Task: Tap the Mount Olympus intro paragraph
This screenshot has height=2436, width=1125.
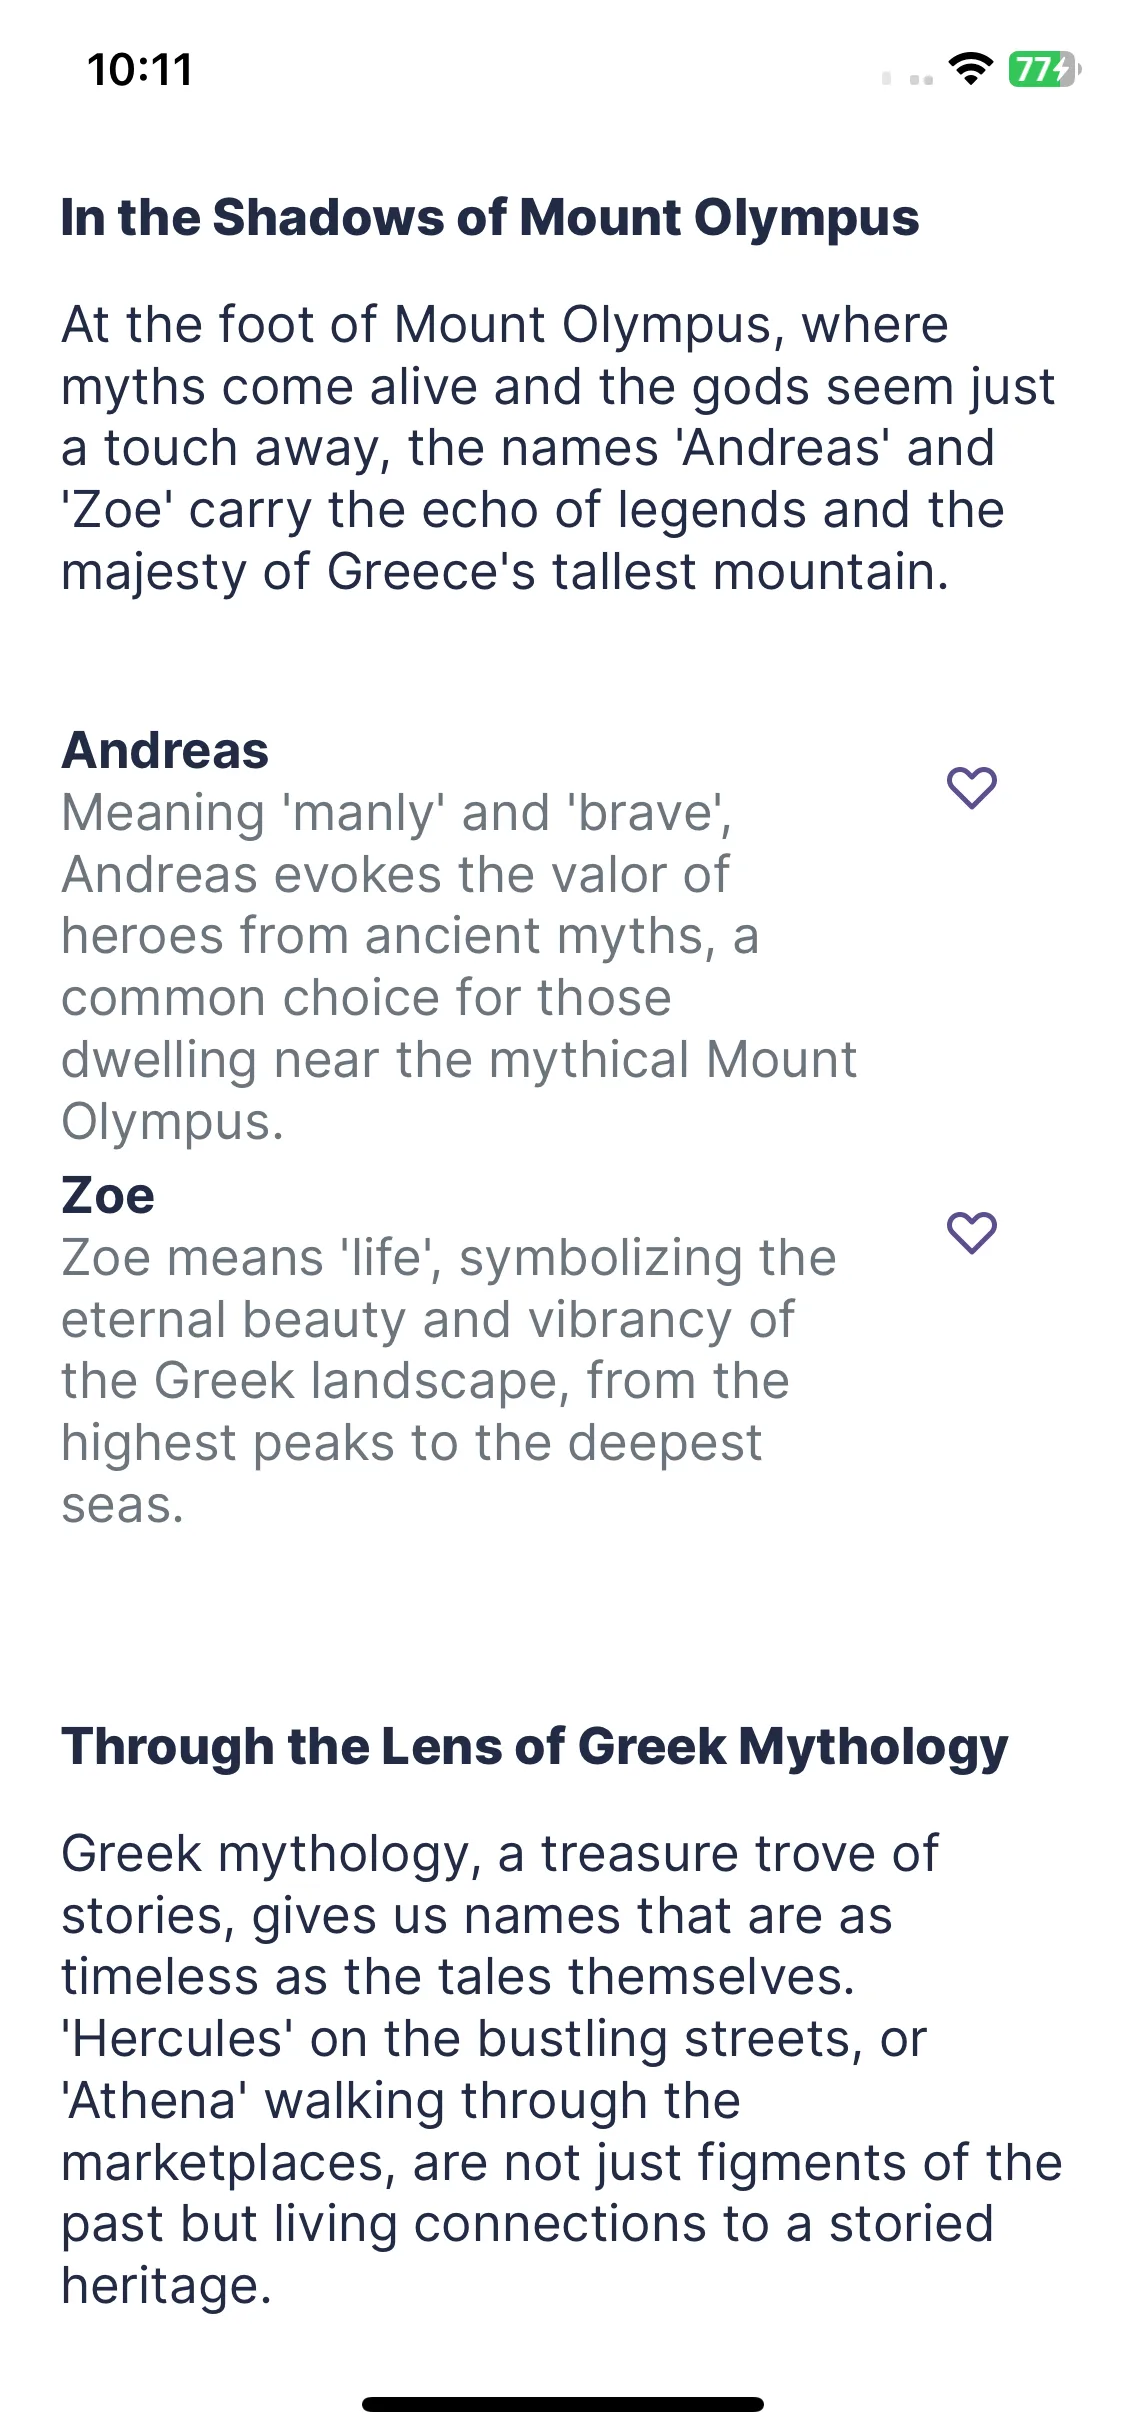Action: pyautogui.click(x=558, y=448)
